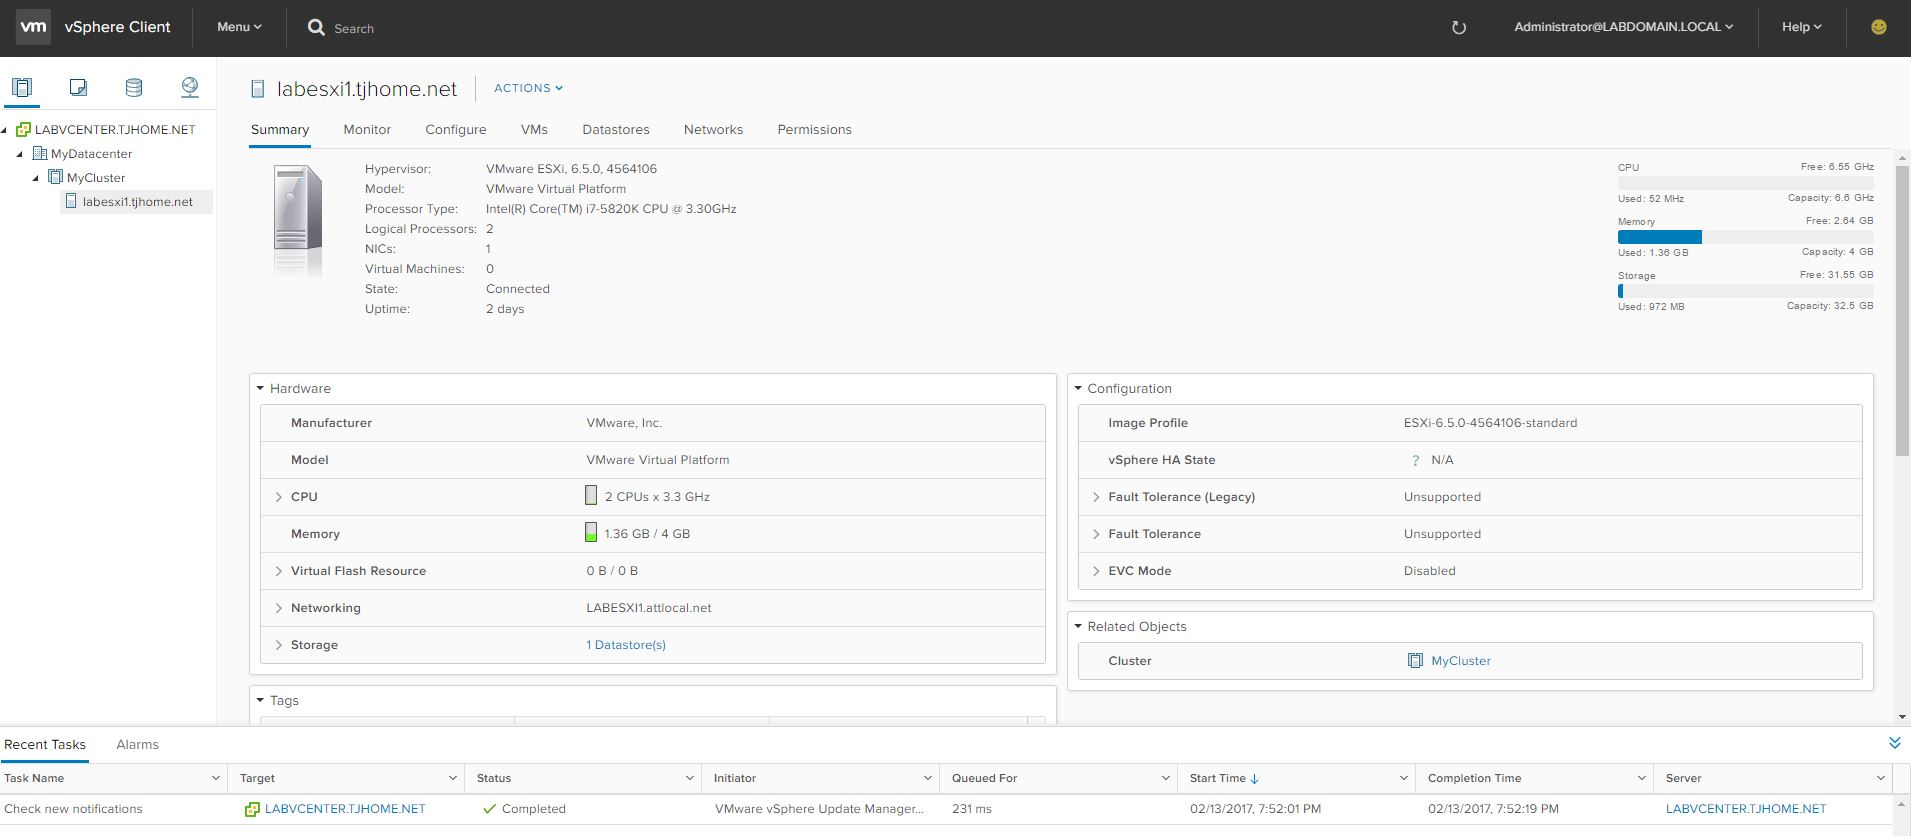This screenshot has width=1911, height=836.
Task: Collapse the LABVCENTER.TJHOME.NET tree node
Action: coord(5,130)
